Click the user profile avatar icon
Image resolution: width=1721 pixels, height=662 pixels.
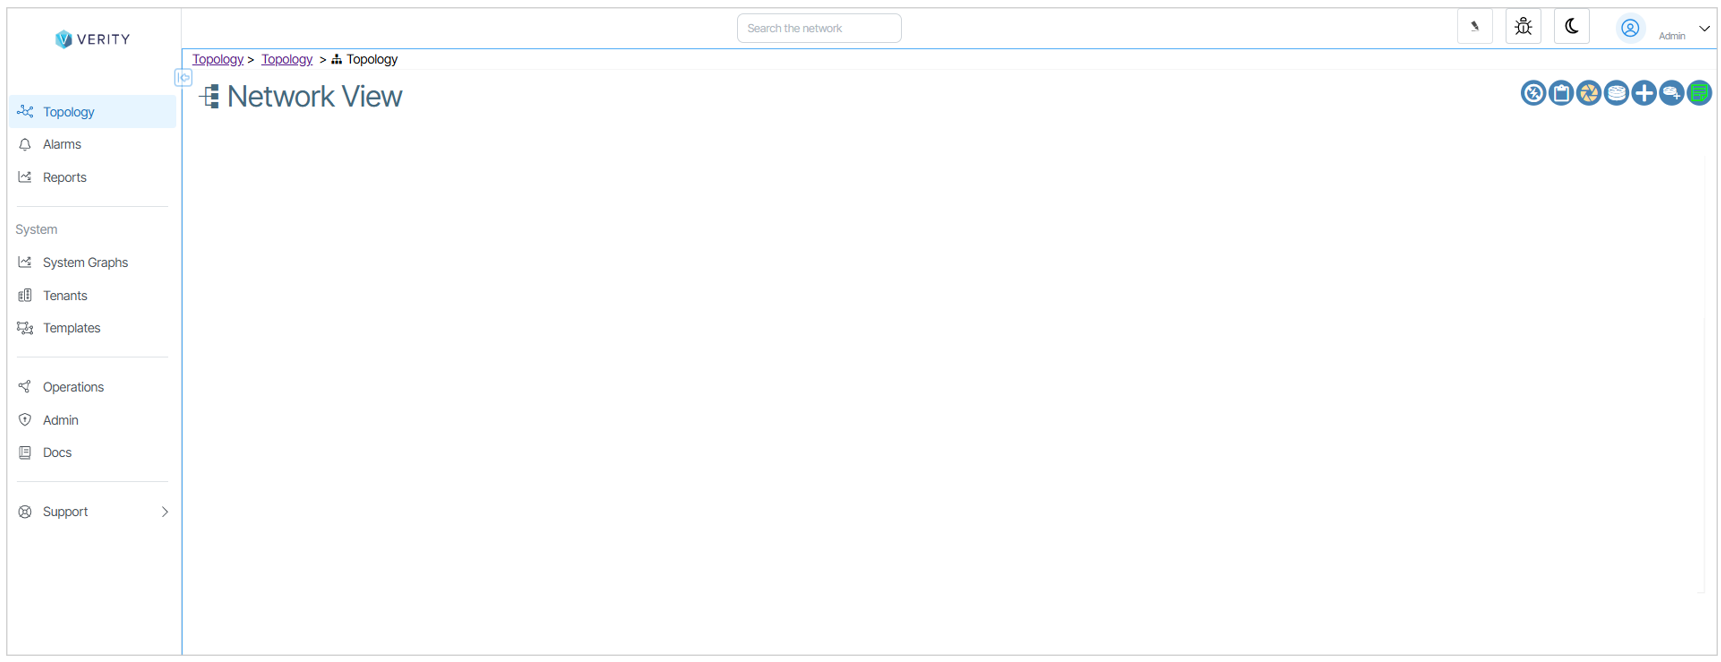pos(1630,28)
